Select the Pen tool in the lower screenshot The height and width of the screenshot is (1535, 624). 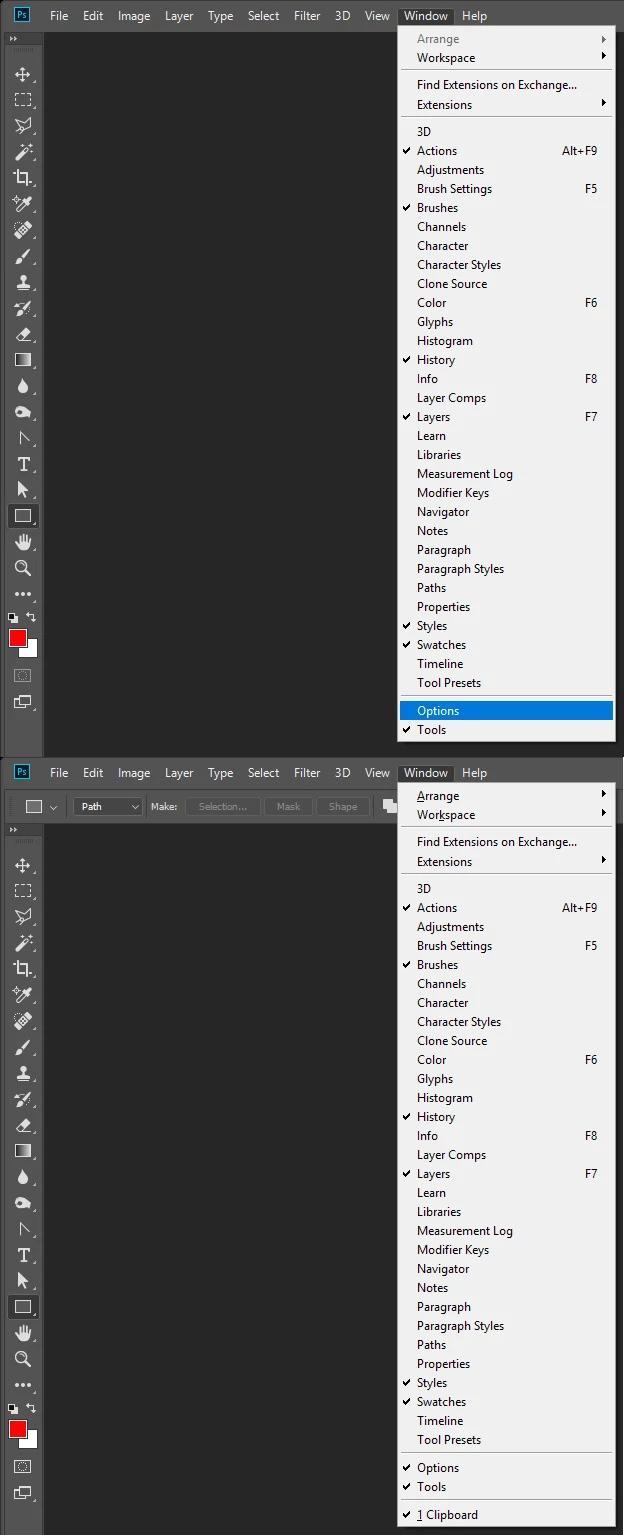22,1229
